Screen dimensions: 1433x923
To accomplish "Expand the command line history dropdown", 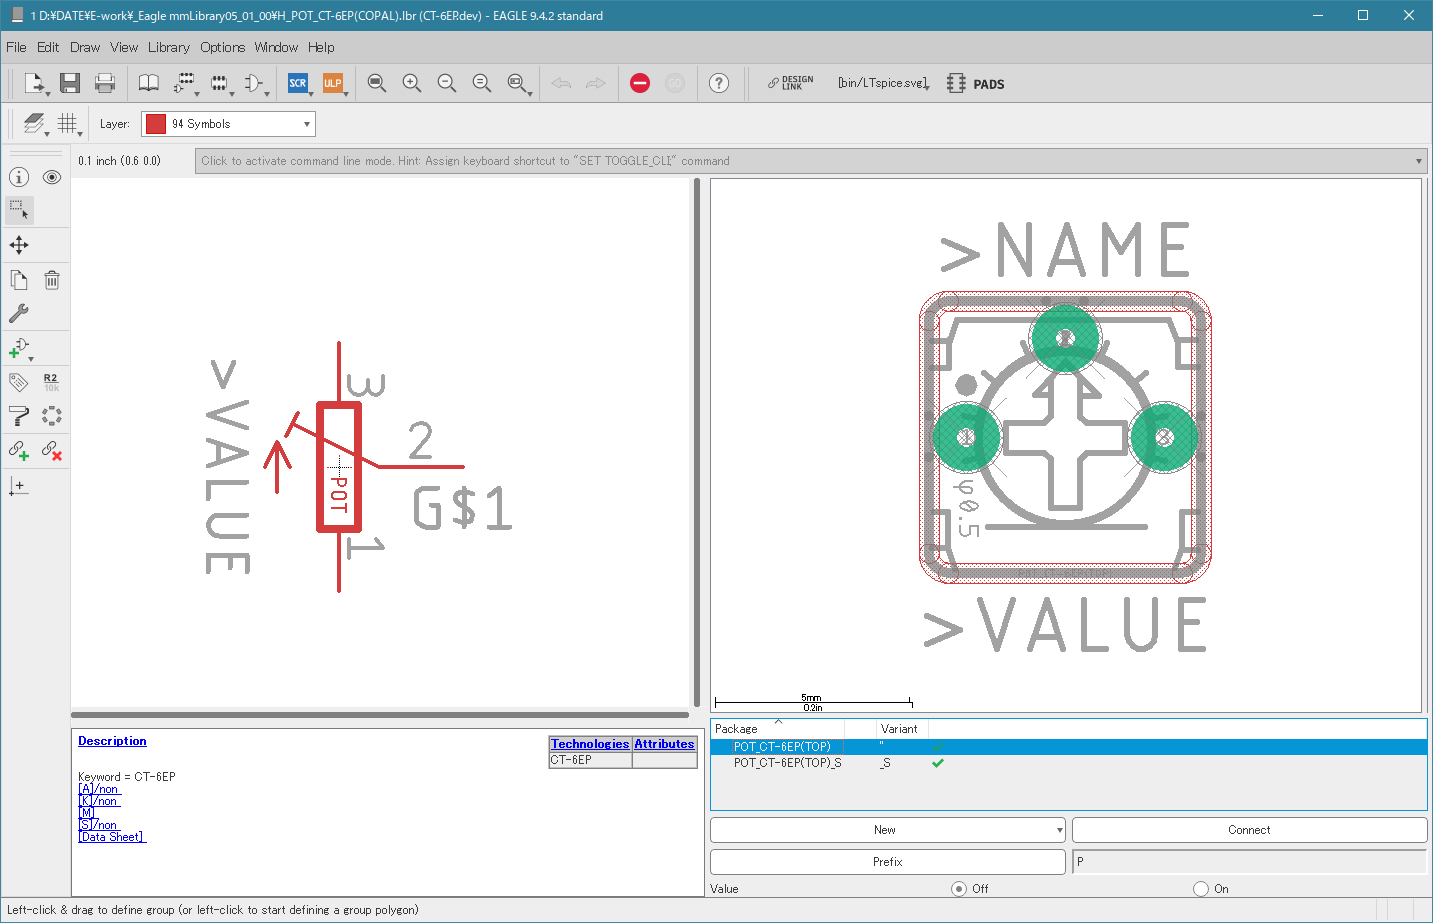I will pos(1418,161).
